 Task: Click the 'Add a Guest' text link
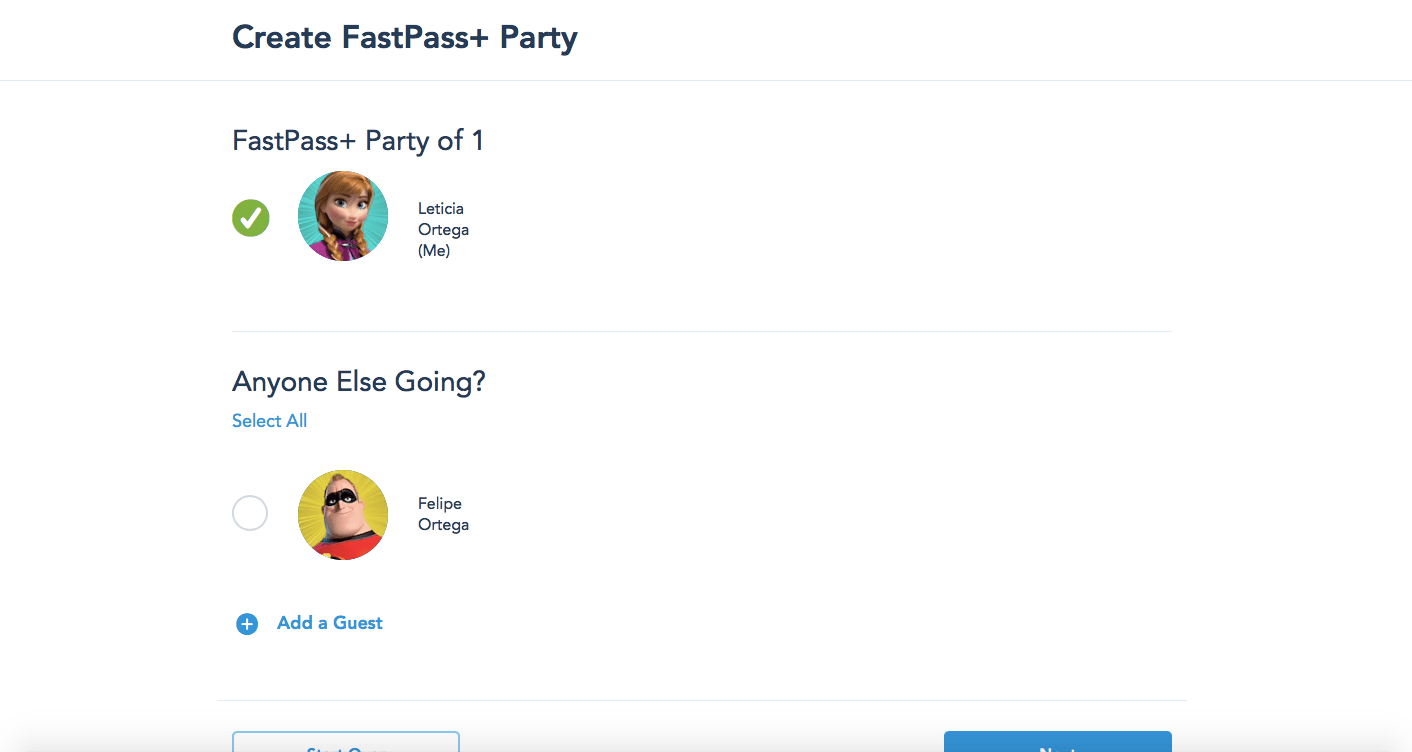click(x=329, y=623)
